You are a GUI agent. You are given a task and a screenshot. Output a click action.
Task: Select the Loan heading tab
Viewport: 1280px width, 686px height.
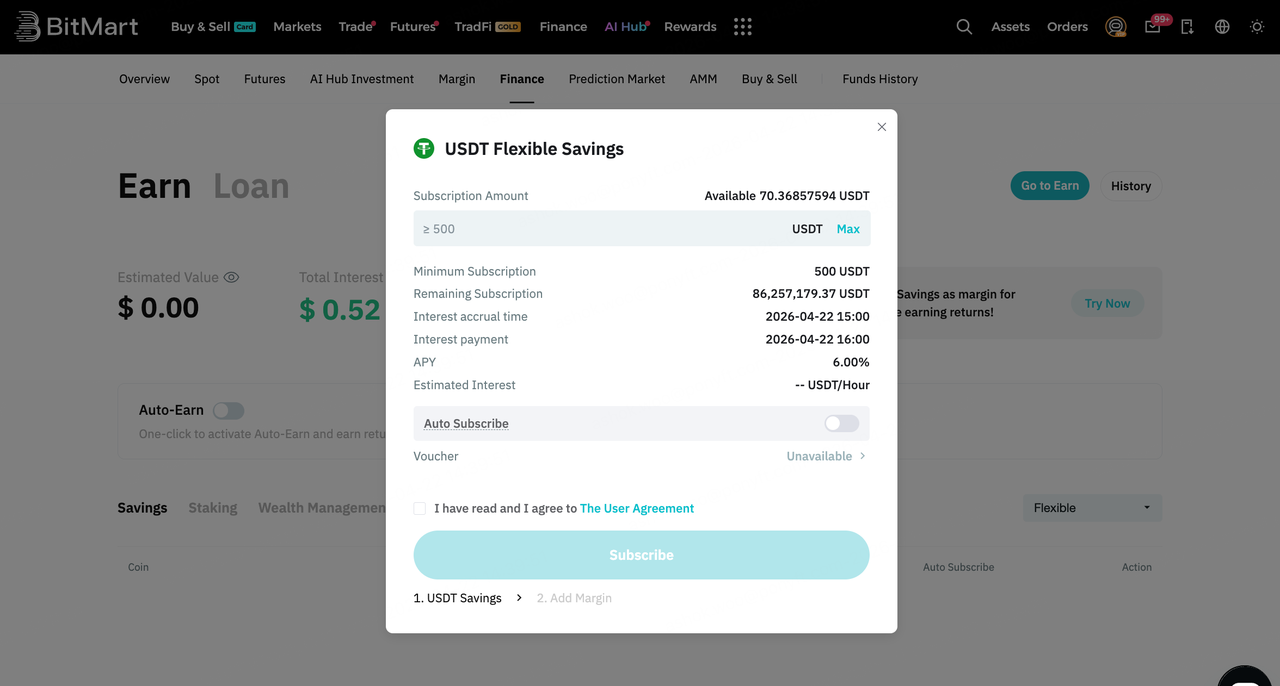[251, 186]
